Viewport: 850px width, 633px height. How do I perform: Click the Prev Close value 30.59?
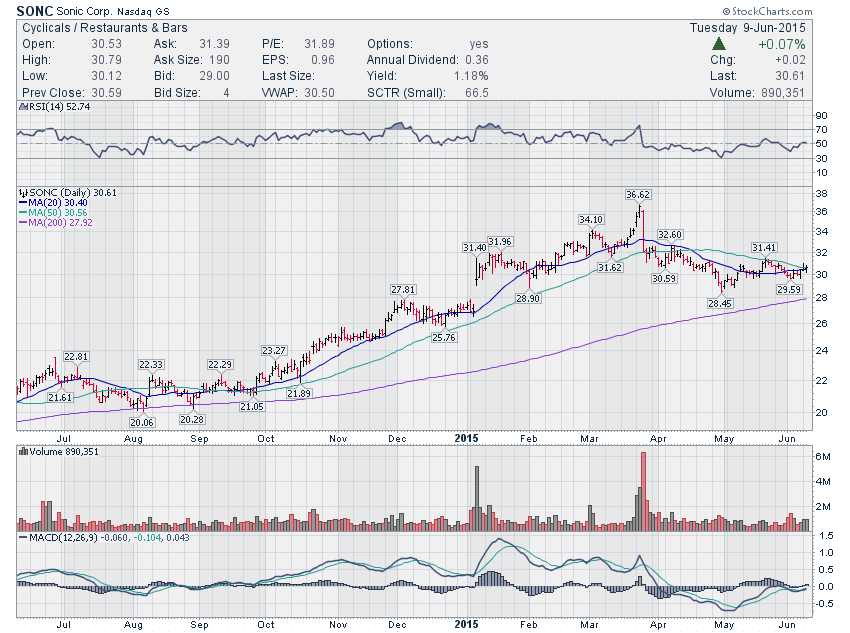pos(106,93)
